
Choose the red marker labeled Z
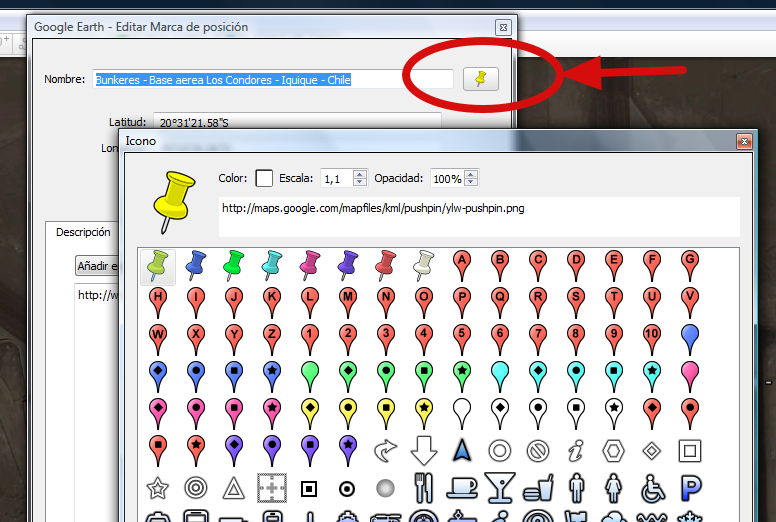[x=272, y=340]
